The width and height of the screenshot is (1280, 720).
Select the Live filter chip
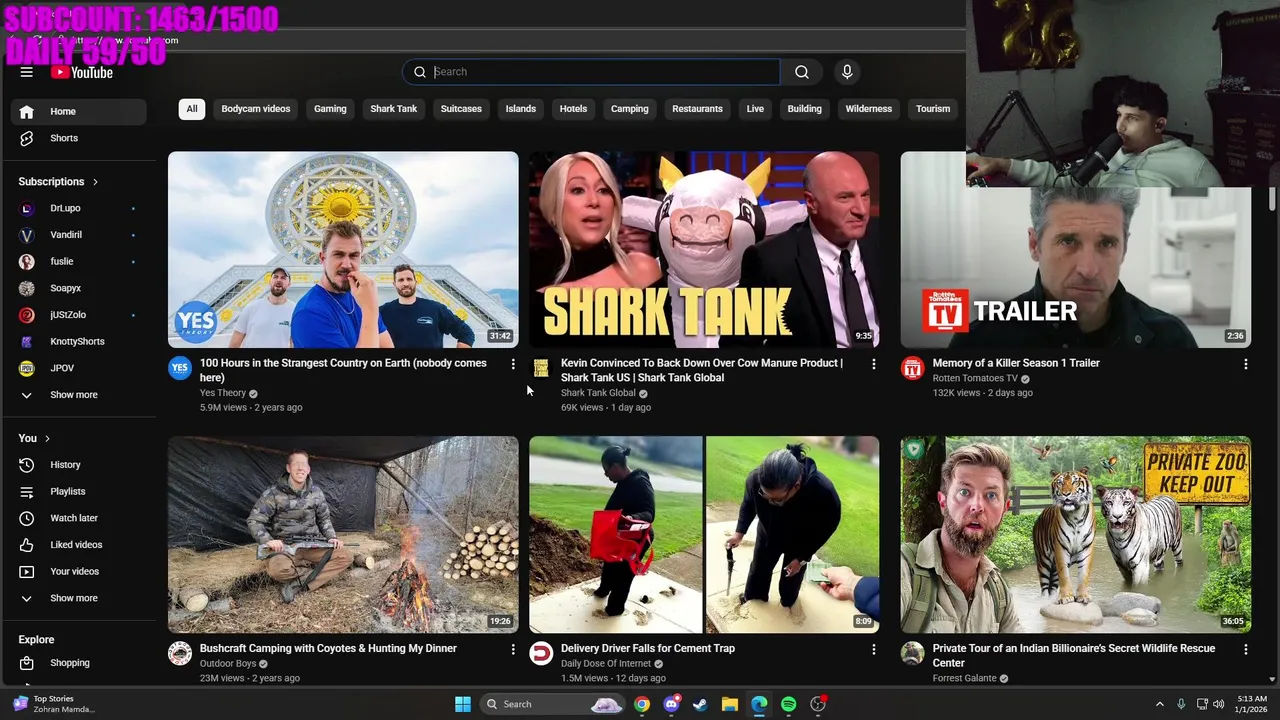[x=755, y=109]
